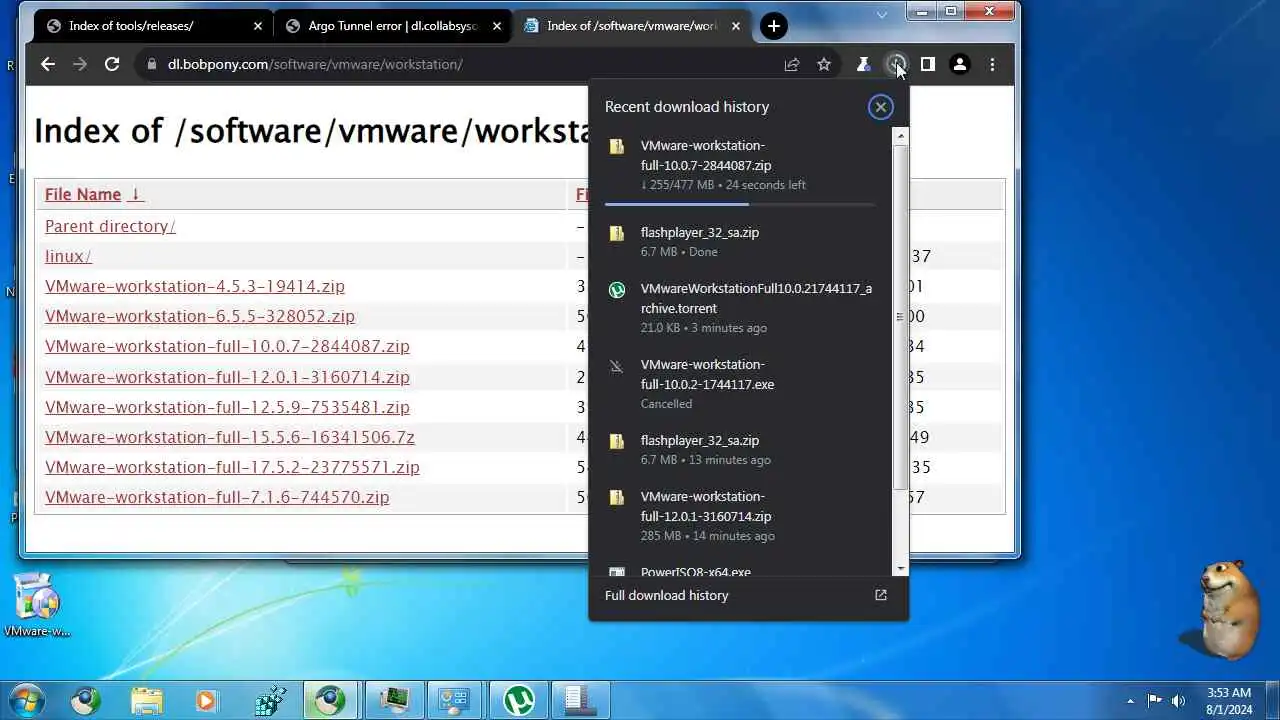Open the Chrome Labs flask icon
This screenshot has height=720, width=1280.
863,64
